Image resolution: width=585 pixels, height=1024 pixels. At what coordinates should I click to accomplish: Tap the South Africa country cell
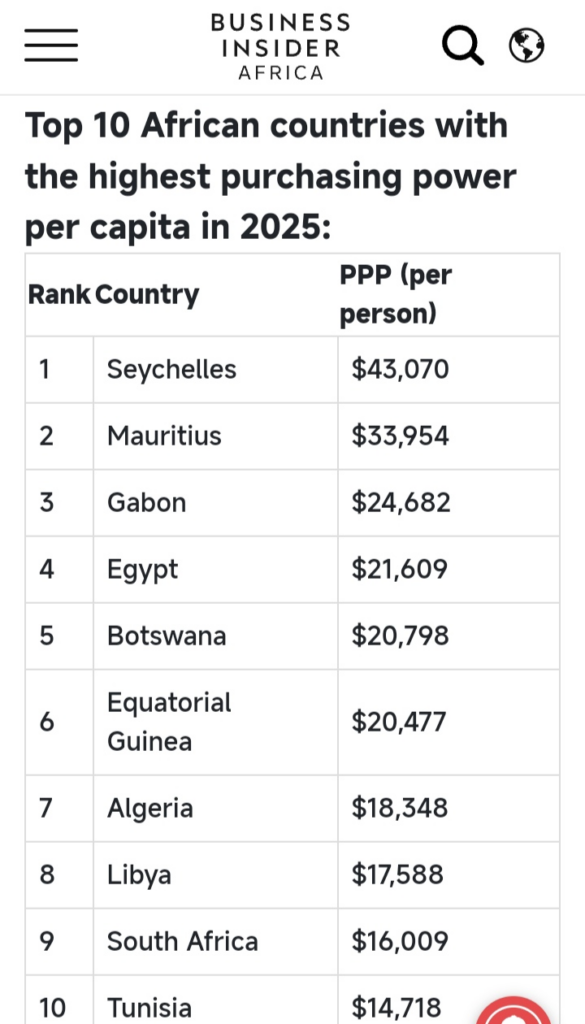click(215, 942)
